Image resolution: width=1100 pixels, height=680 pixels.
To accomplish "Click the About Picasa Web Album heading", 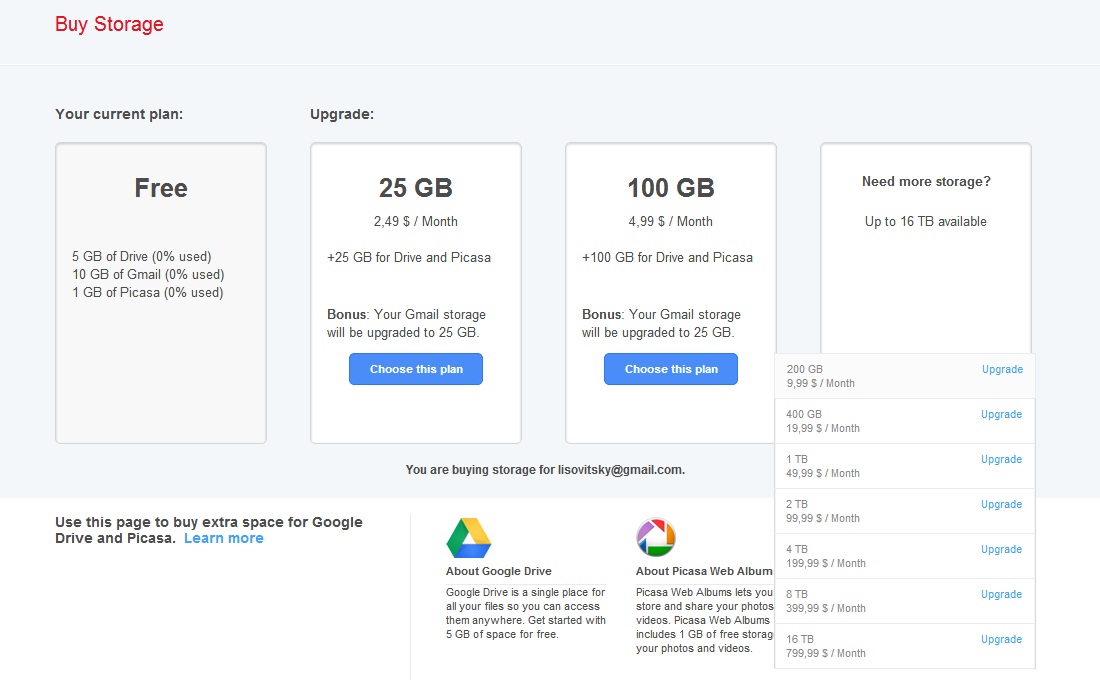I will (x=704, y=571).
